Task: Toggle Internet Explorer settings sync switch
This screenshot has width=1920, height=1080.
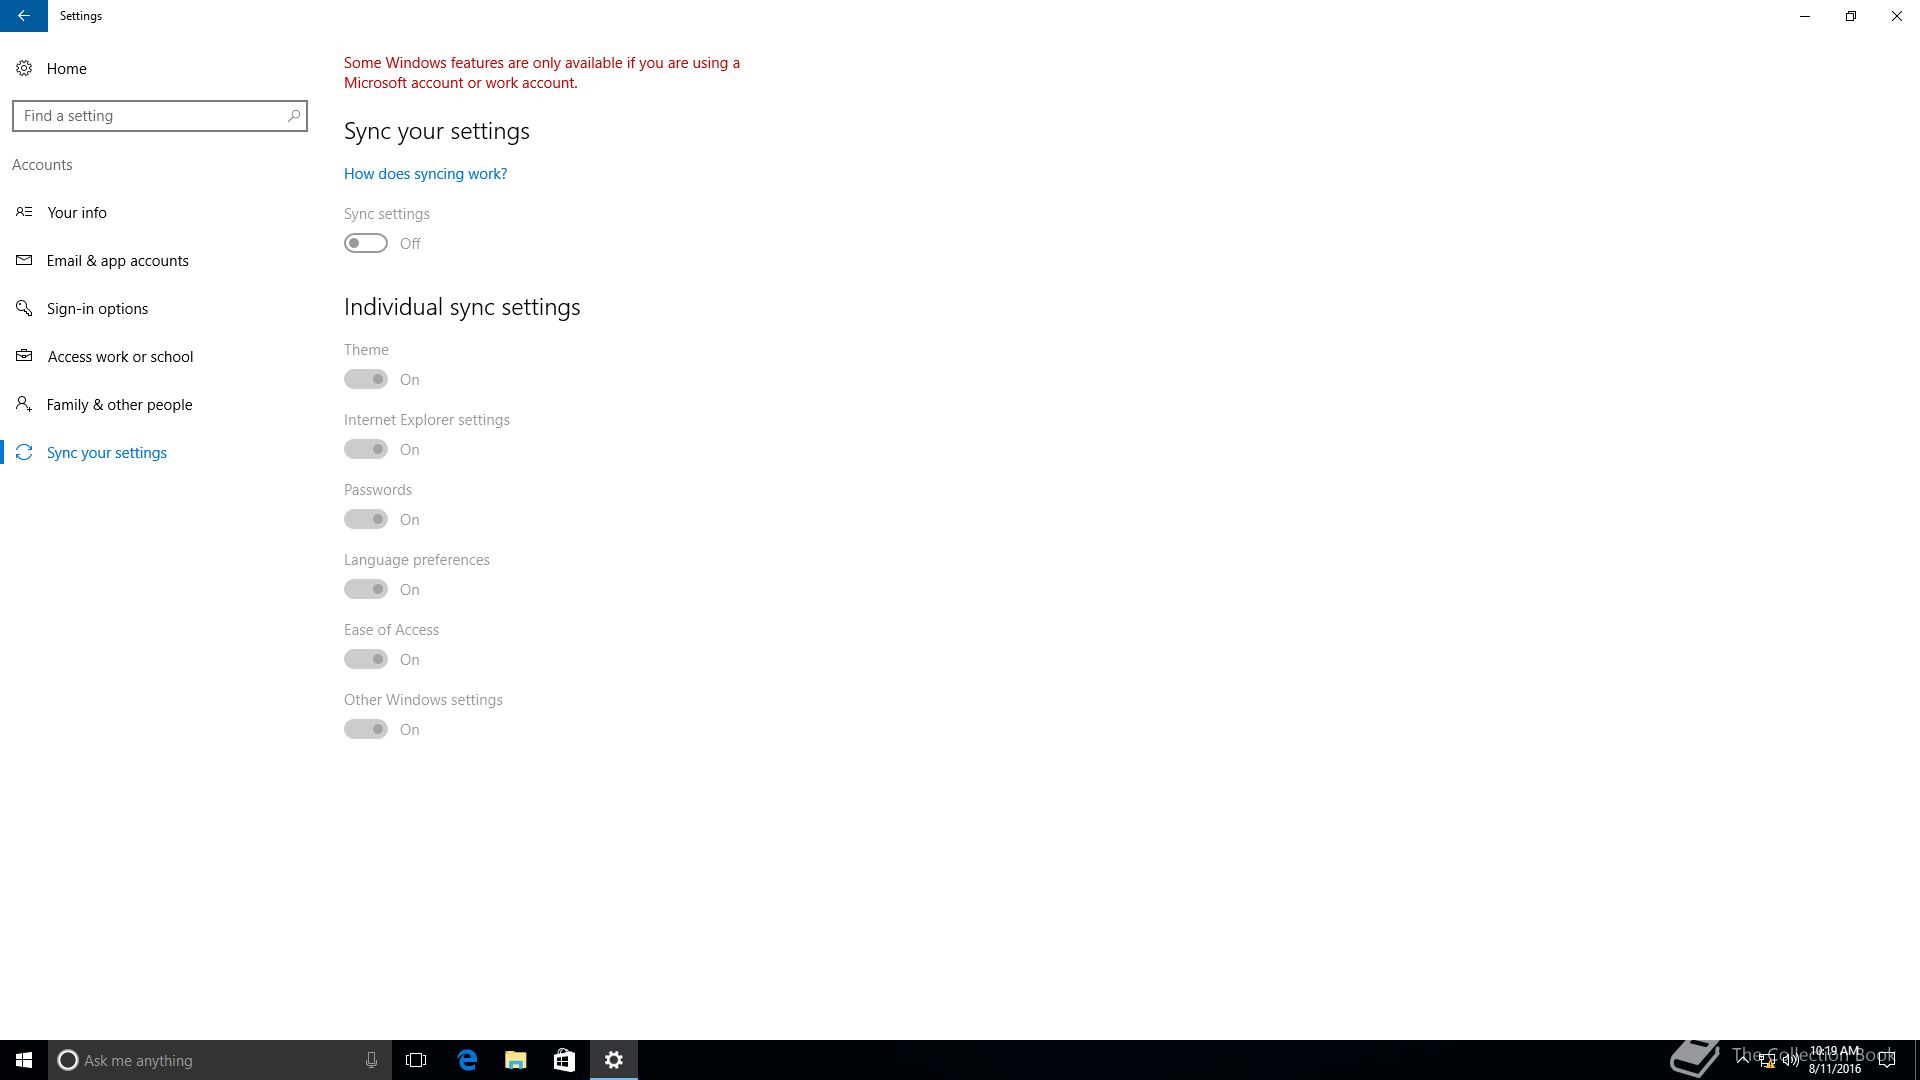Action: click(366, 449)
